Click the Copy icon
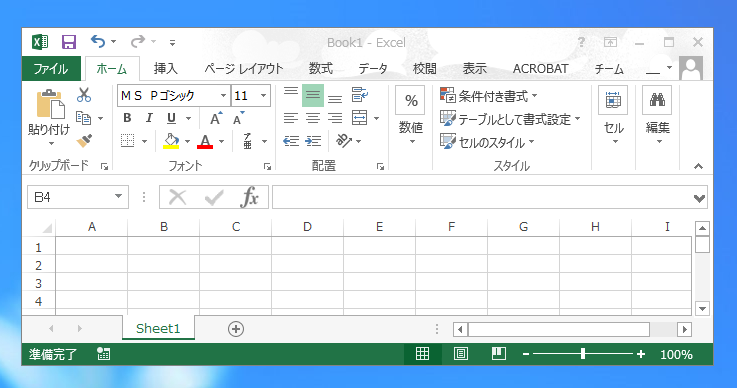 [84, 118]
